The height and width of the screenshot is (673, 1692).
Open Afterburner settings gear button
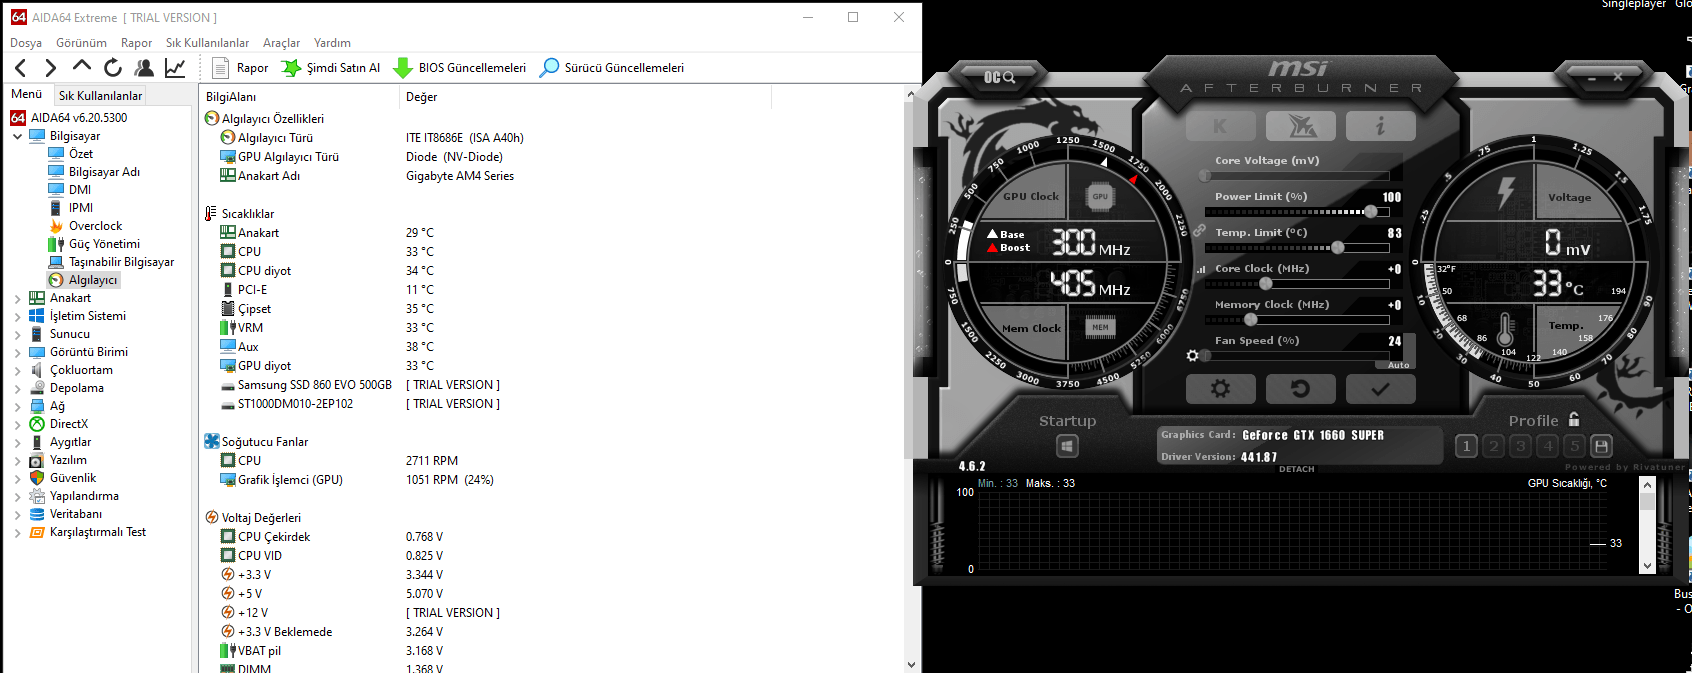click(x=1220, y=389)
